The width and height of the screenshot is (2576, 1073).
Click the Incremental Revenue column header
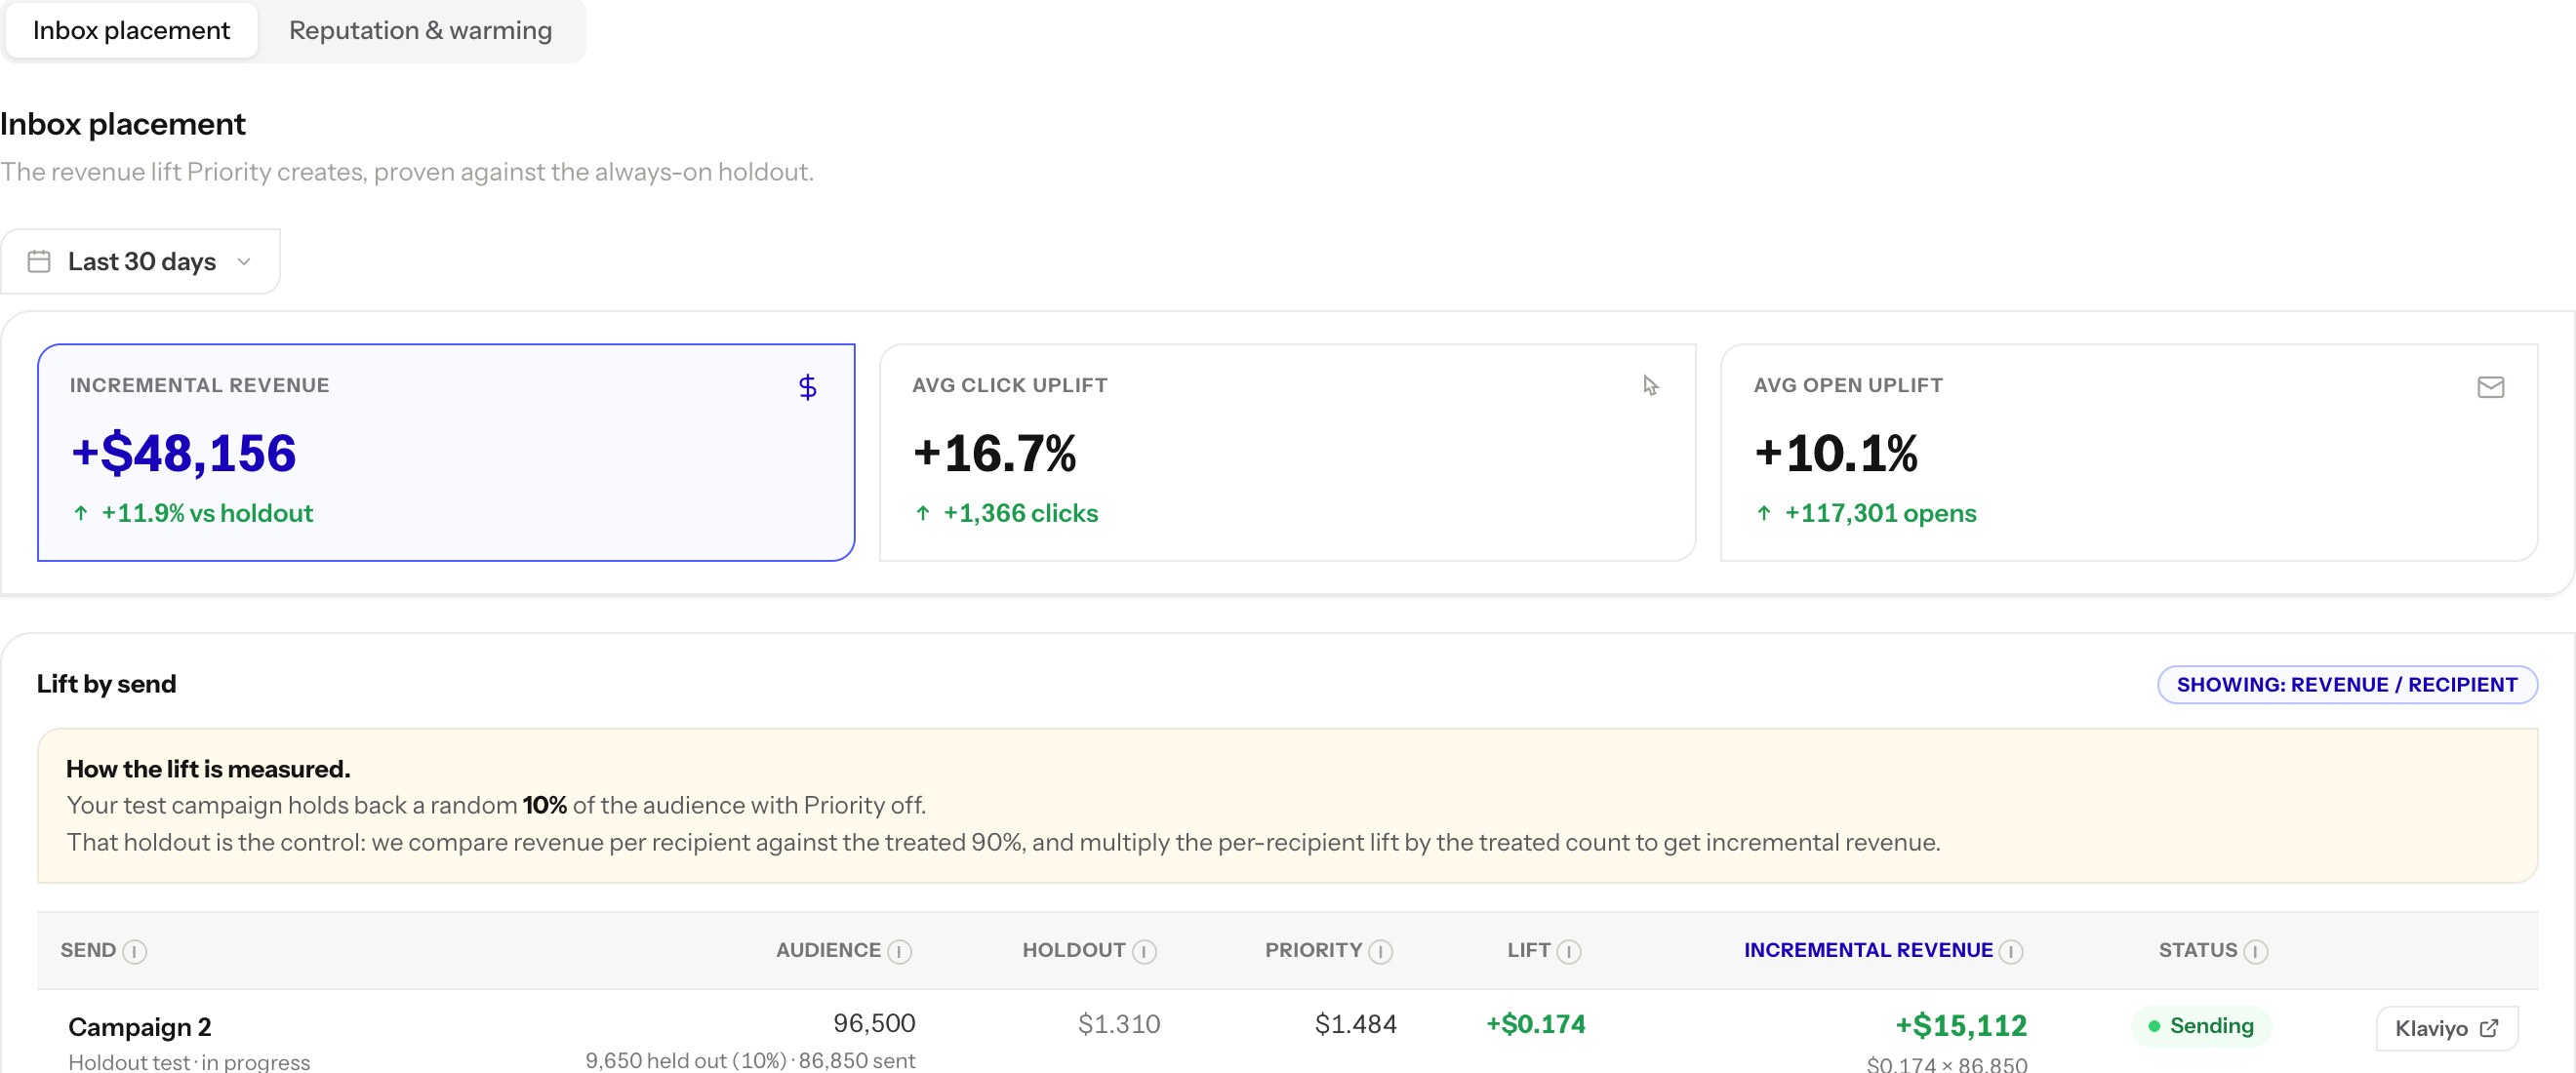1868,950
